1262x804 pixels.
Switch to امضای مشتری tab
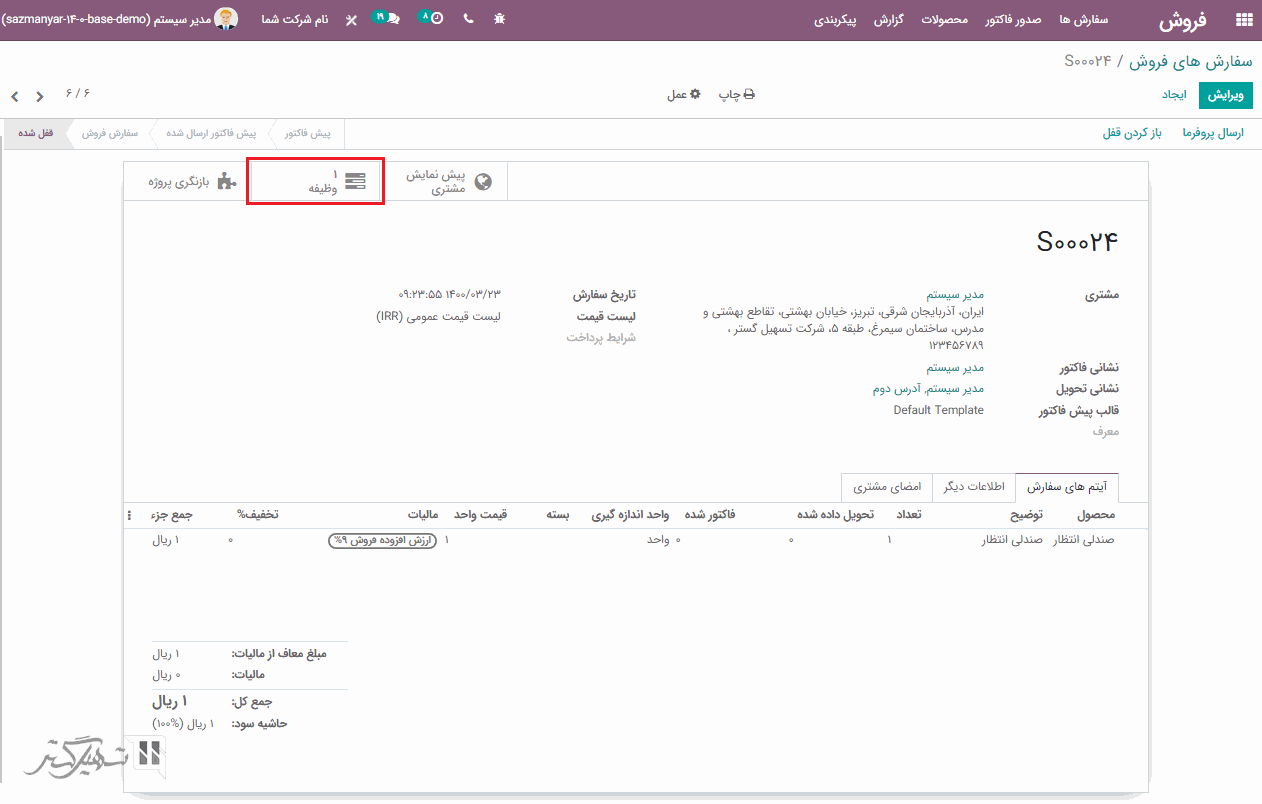886,487
